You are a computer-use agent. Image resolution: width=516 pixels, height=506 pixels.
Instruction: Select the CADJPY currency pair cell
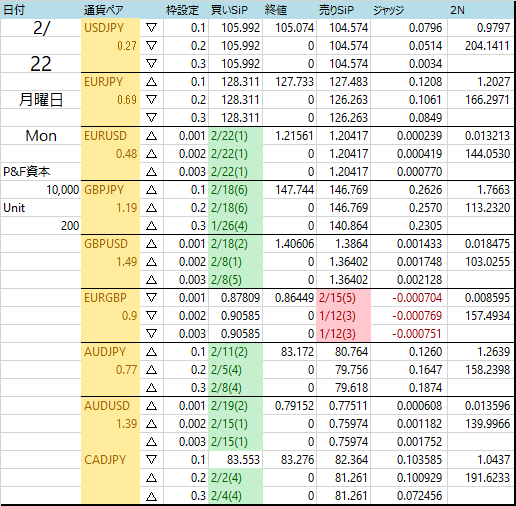tap(110, 460)
